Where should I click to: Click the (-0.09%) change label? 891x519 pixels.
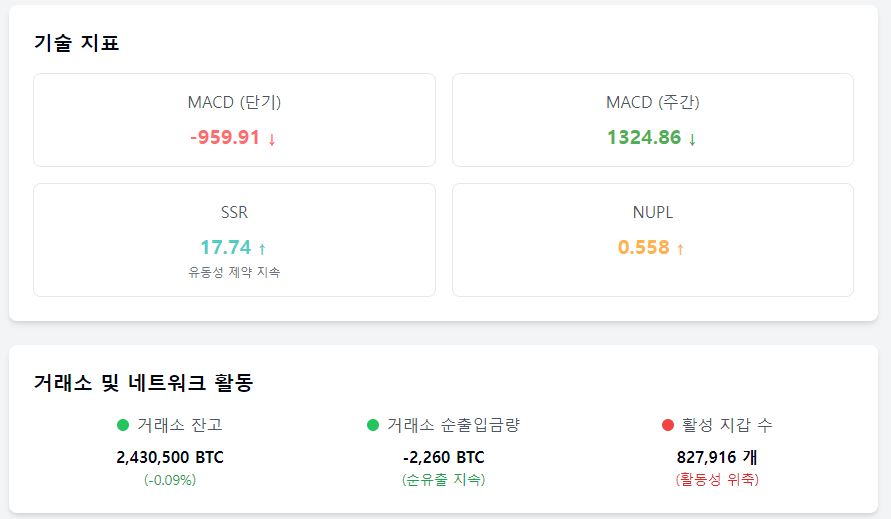(170, 480)
